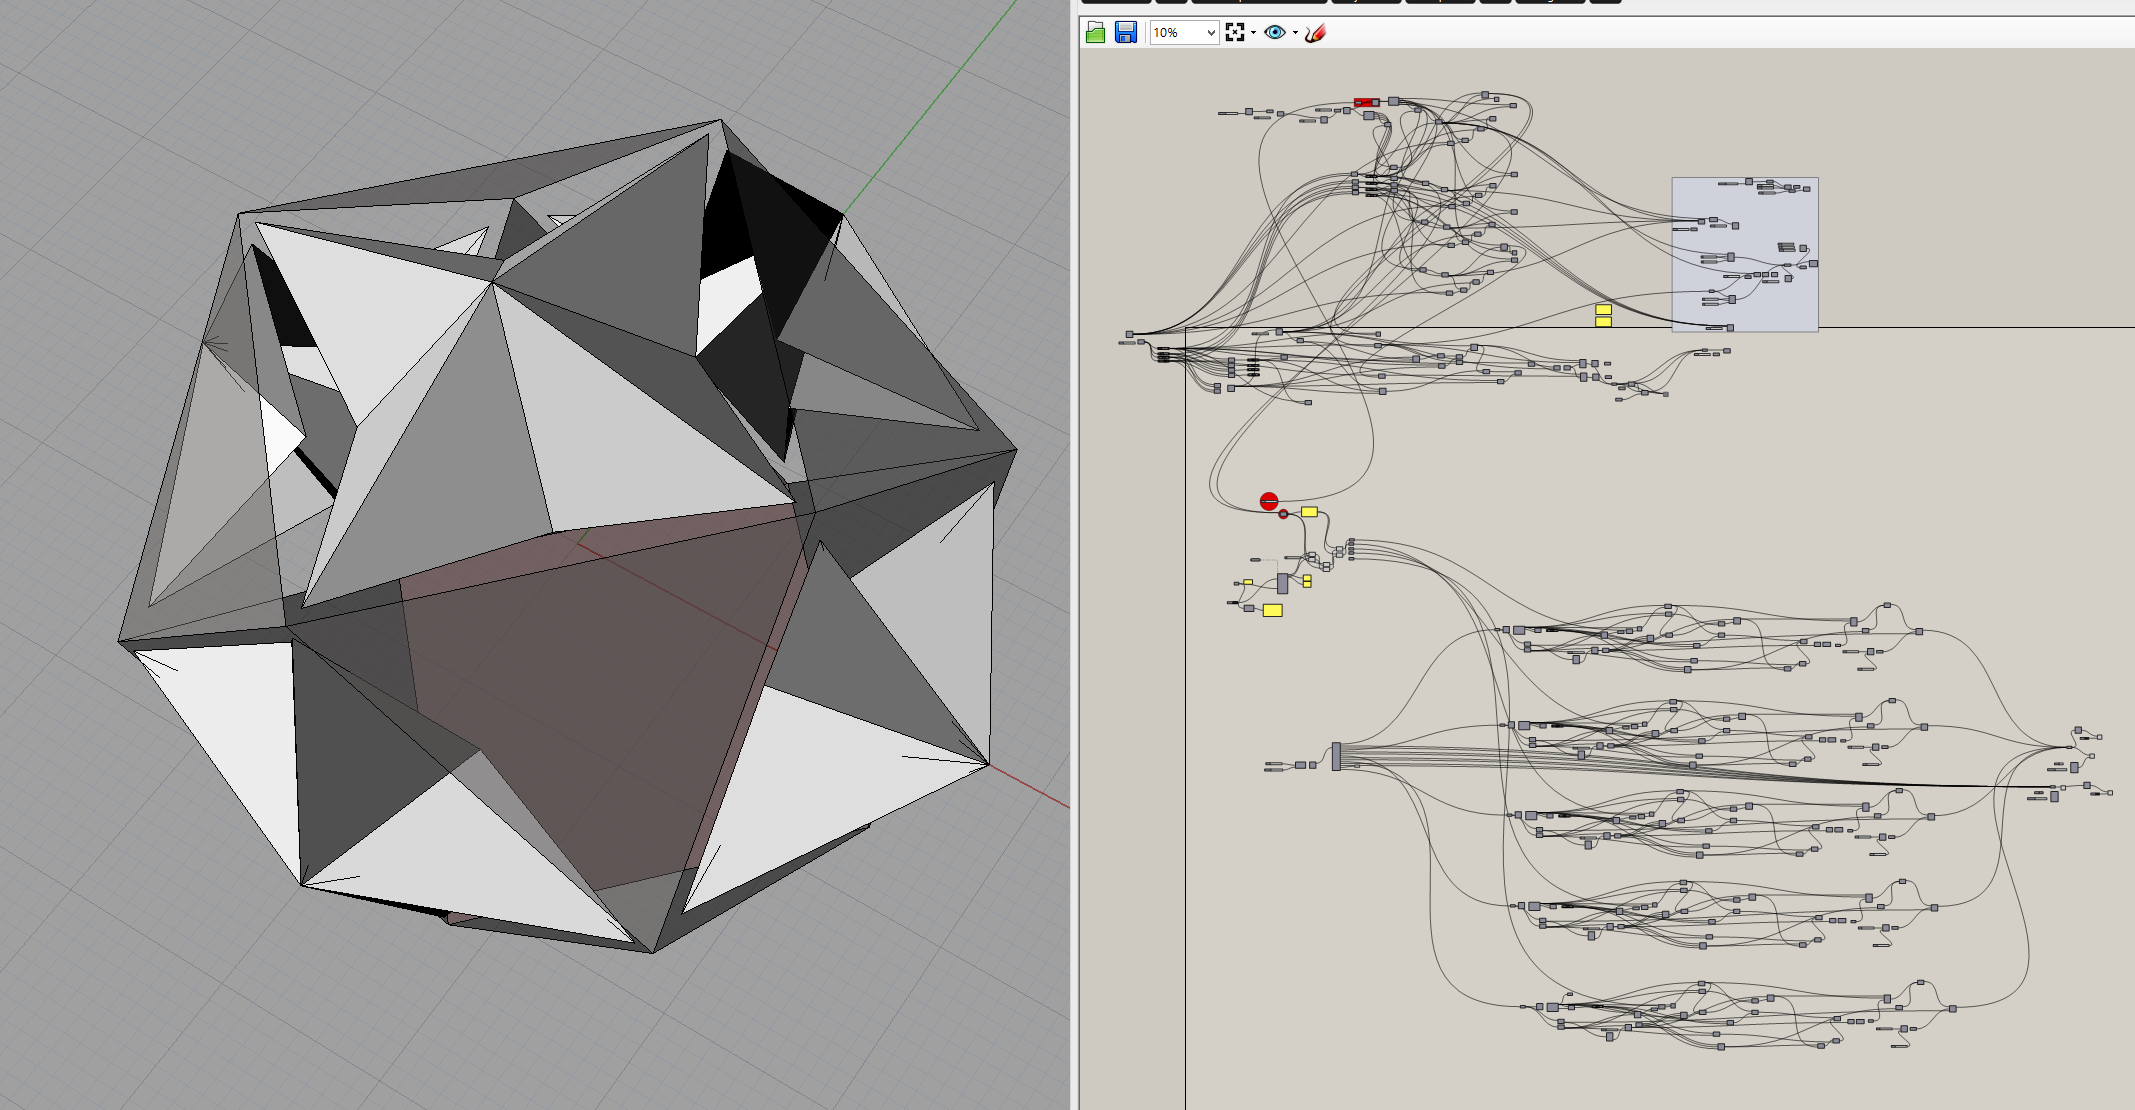
Task: Select the round red stop-sign component on canvas
Action: [x=1269, y=501]
